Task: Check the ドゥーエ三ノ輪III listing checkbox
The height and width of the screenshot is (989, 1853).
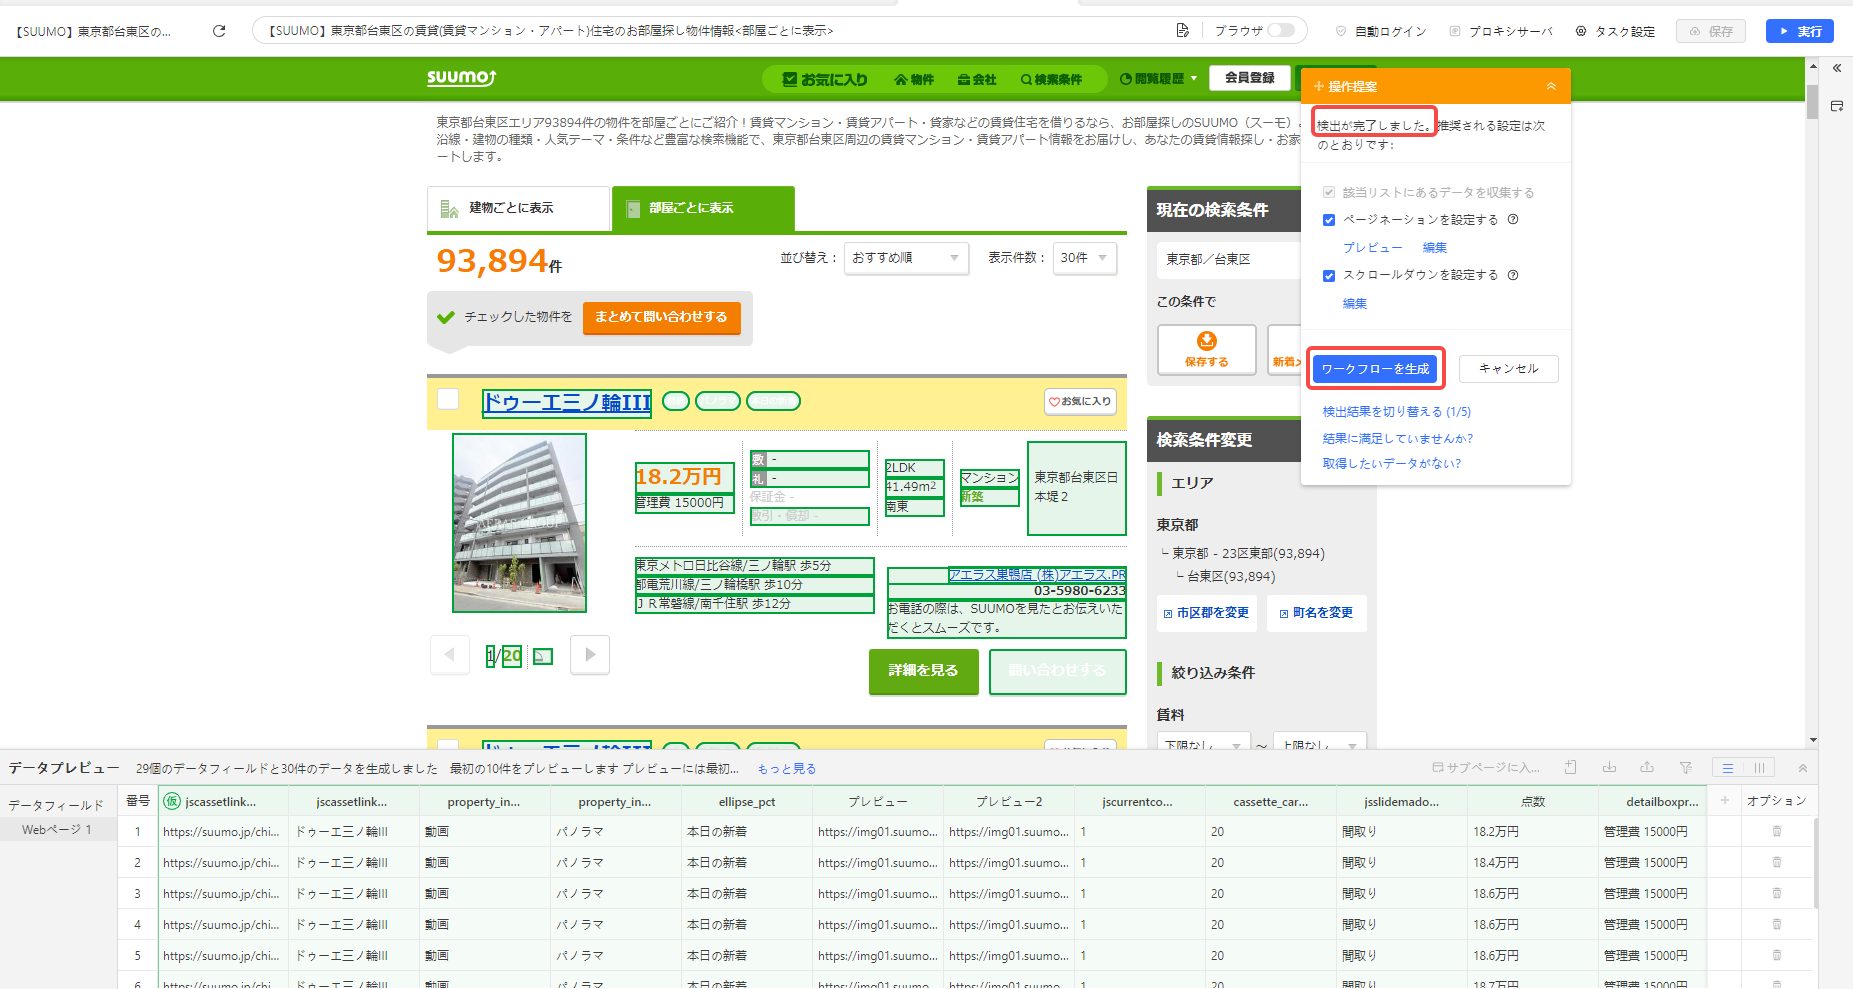Action: tap(448, 399)
